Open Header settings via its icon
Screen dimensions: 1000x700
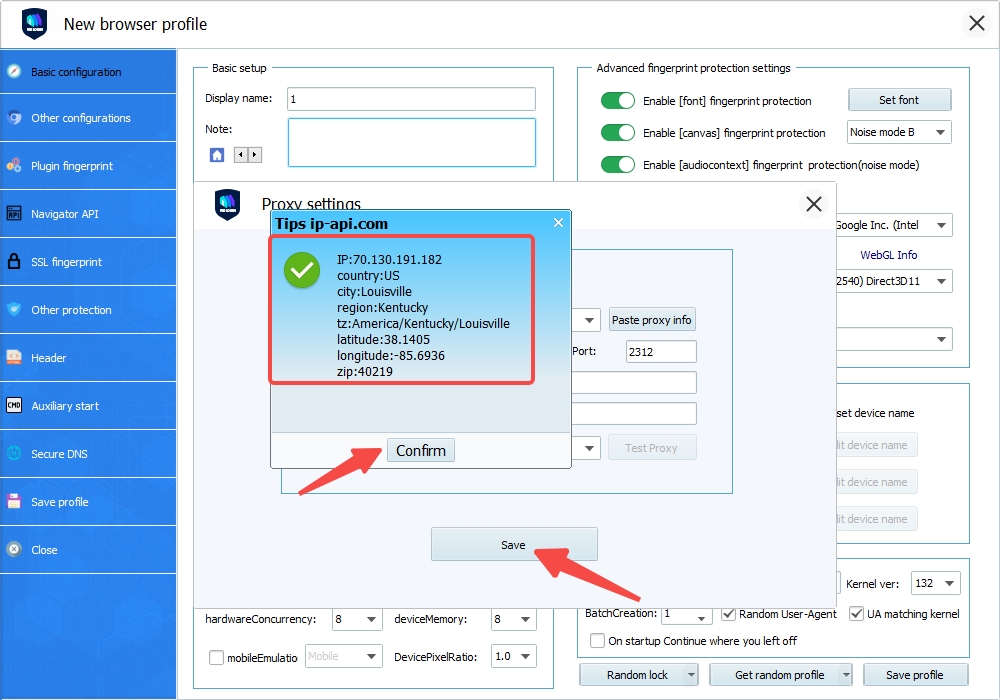coord(14,358)
